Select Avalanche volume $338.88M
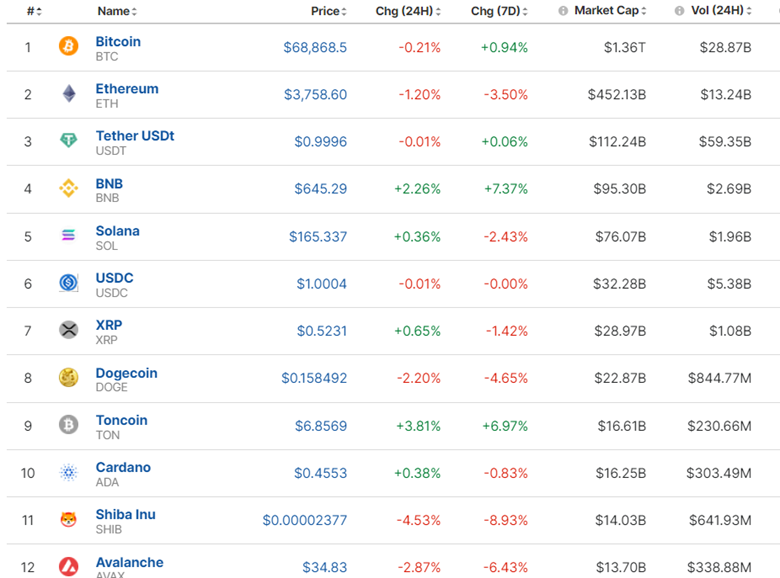Screen dimensions: 780x578 (719, 568)
